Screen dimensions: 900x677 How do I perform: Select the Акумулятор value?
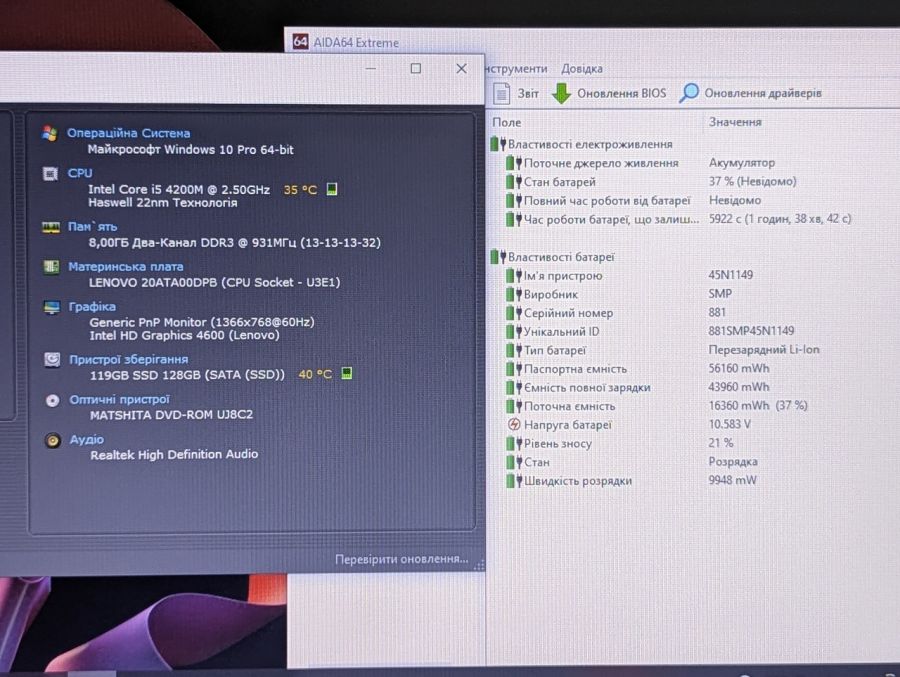point(742,163)
